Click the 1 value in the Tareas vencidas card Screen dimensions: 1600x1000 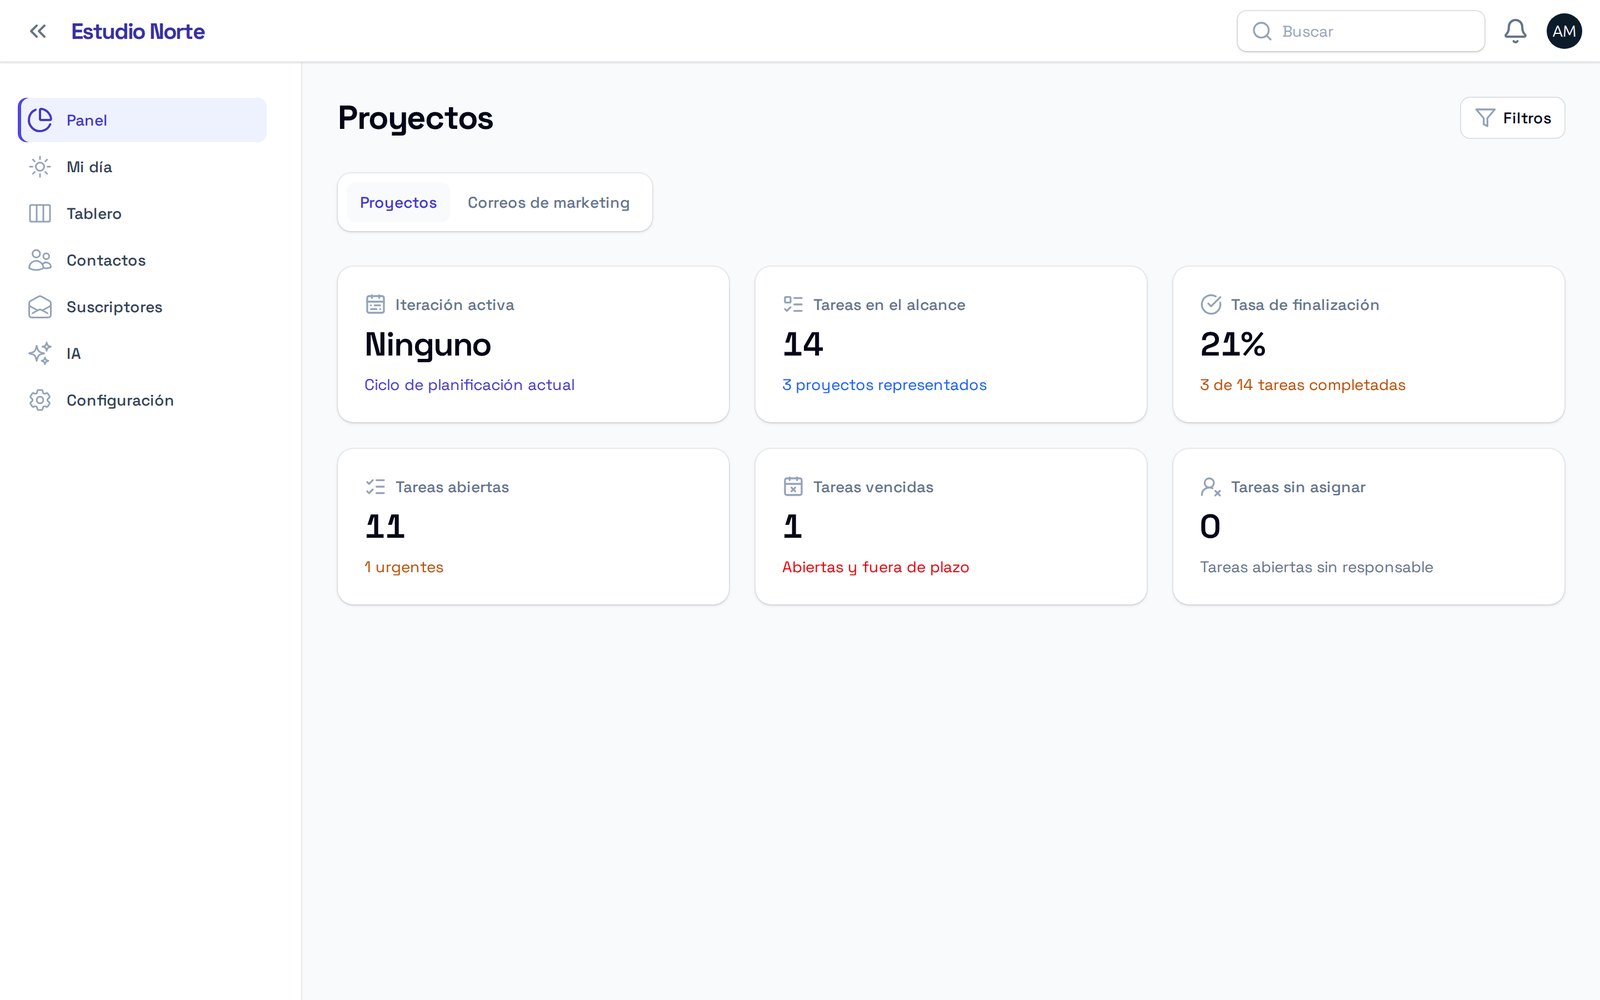click(792, 526)
